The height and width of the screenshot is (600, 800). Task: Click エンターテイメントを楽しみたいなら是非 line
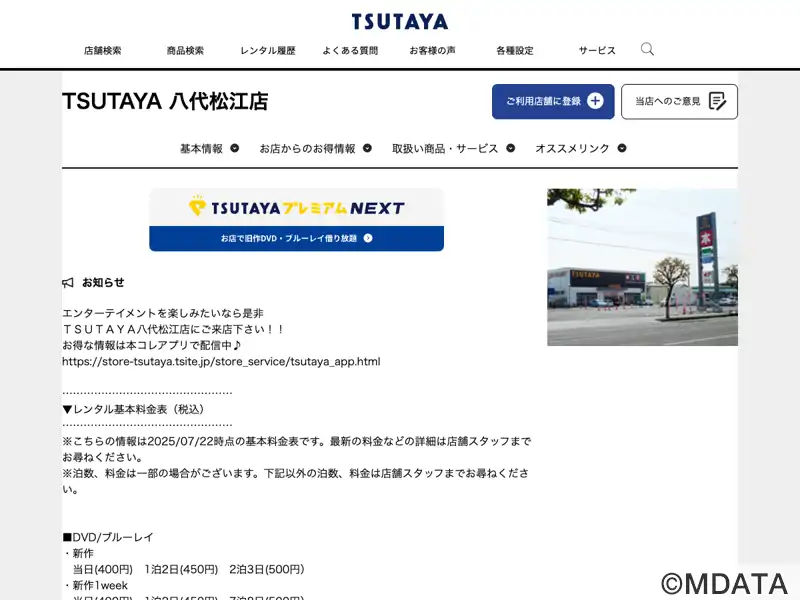(x=163, y=313)
